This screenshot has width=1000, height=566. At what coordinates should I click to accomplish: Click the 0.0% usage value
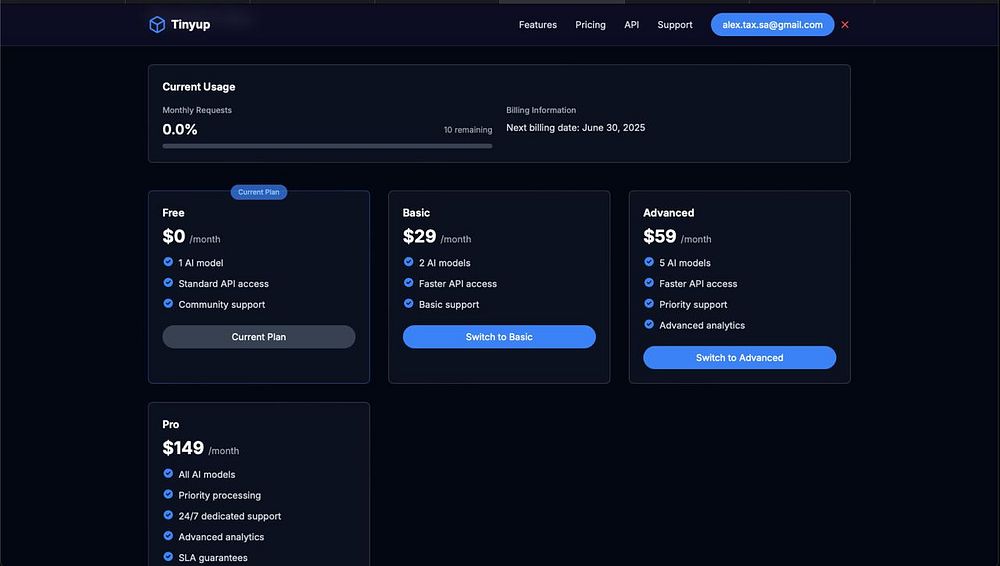(180, 130)
